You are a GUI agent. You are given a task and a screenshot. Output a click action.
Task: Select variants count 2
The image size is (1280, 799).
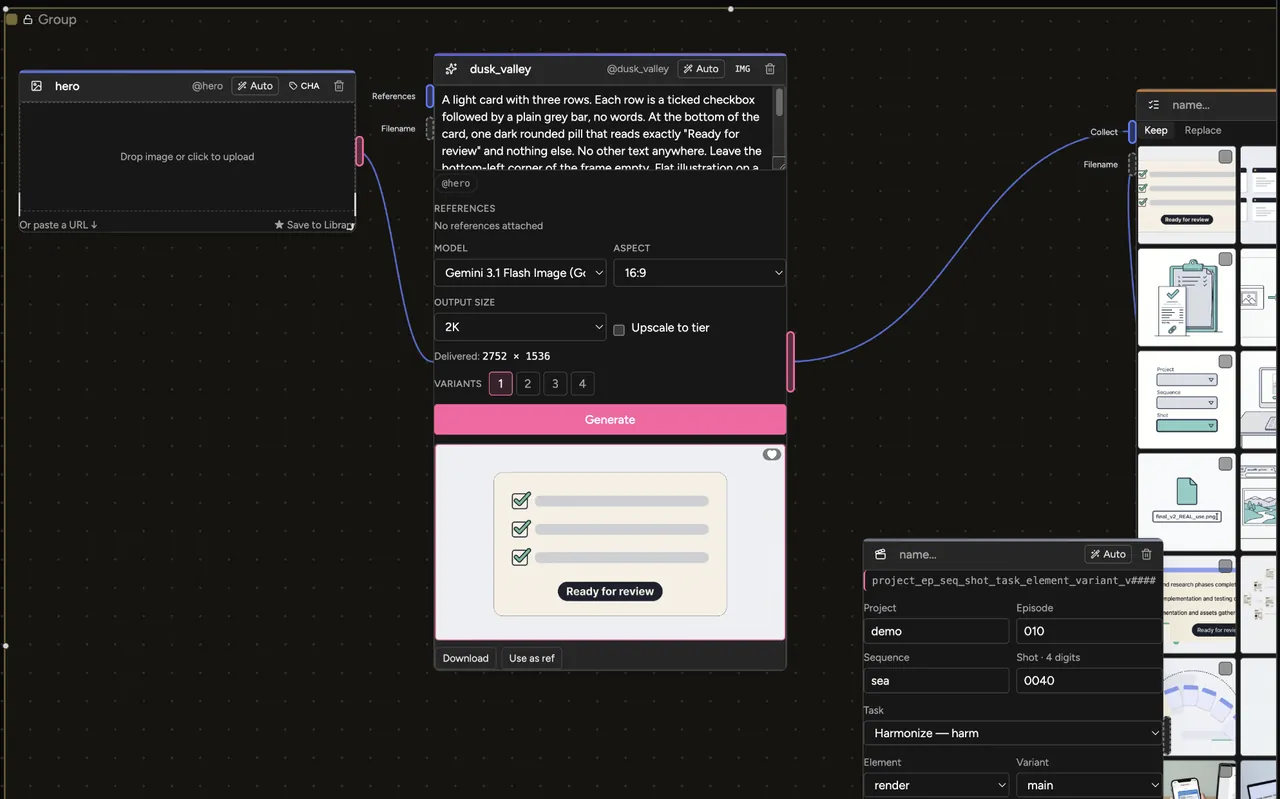click(528, 383)
